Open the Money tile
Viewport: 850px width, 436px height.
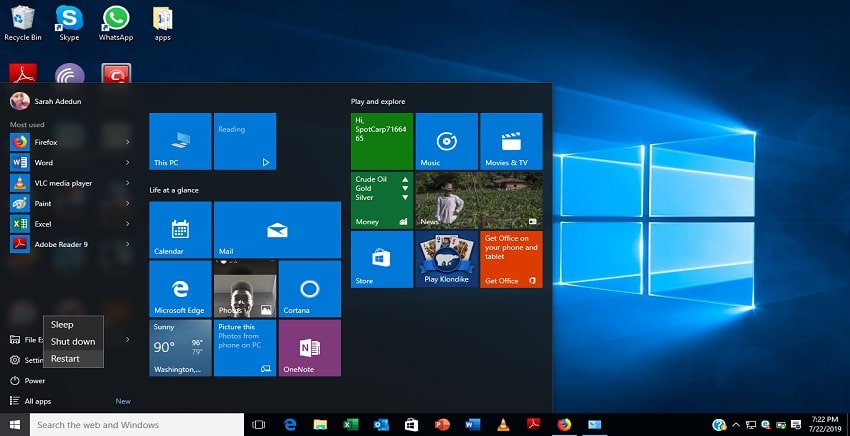382,200
